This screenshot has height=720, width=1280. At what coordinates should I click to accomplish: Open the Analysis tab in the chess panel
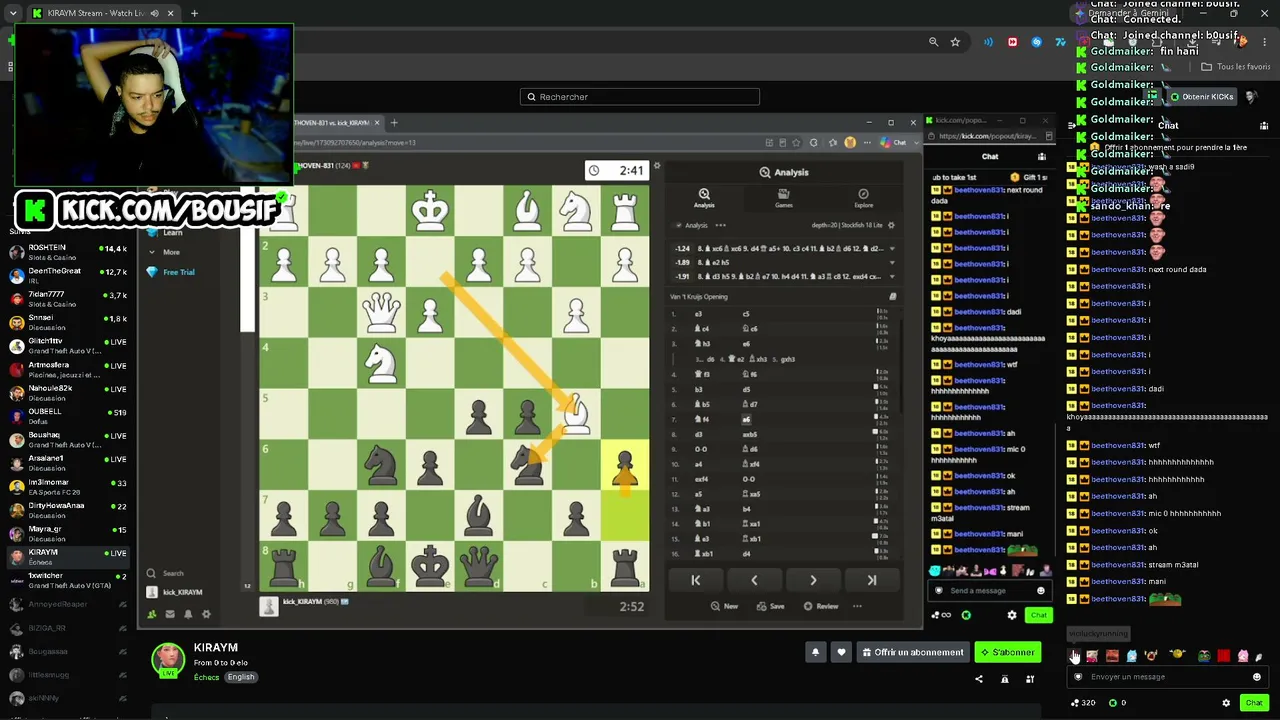coord(704,198)
